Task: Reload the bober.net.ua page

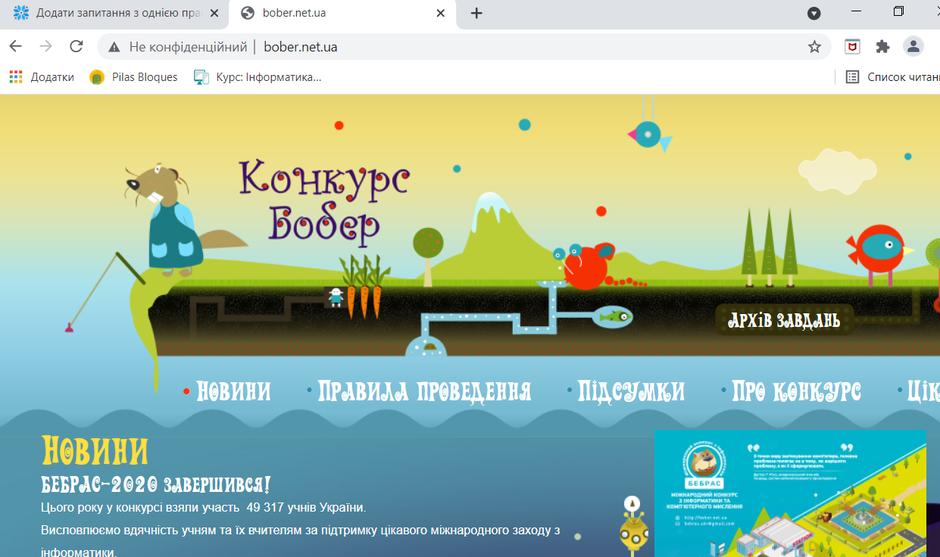Action: pos(76,47)
